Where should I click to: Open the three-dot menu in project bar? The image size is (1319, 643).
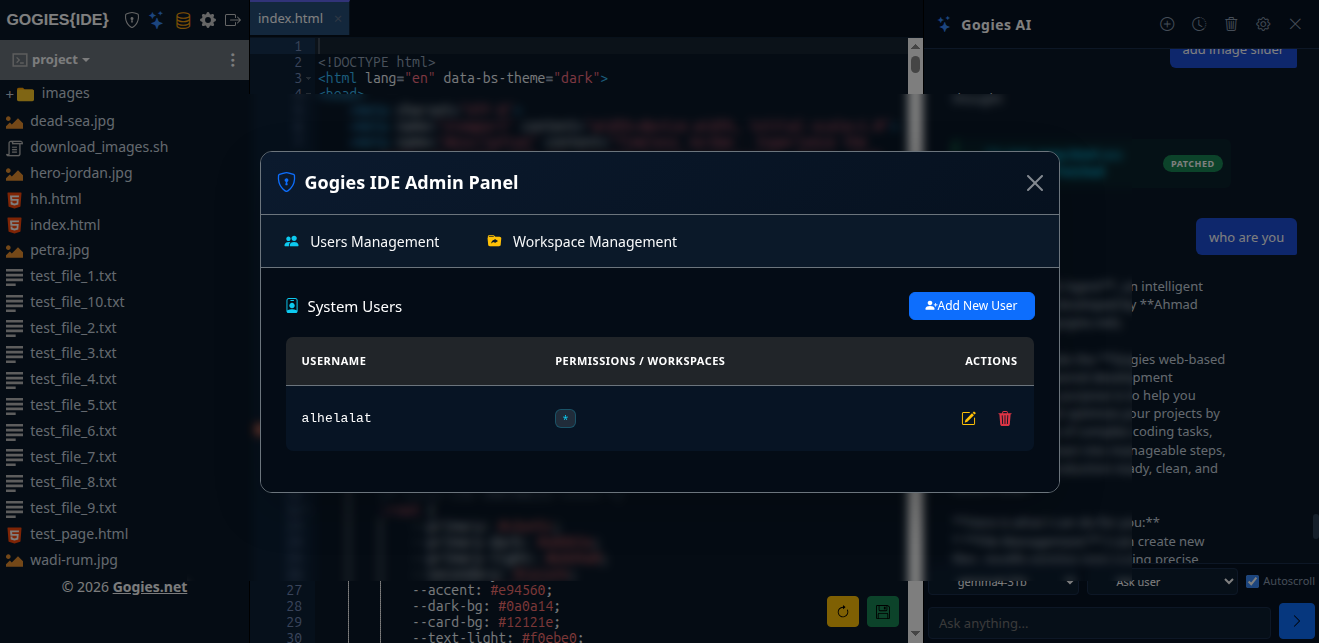pos(233,60)
